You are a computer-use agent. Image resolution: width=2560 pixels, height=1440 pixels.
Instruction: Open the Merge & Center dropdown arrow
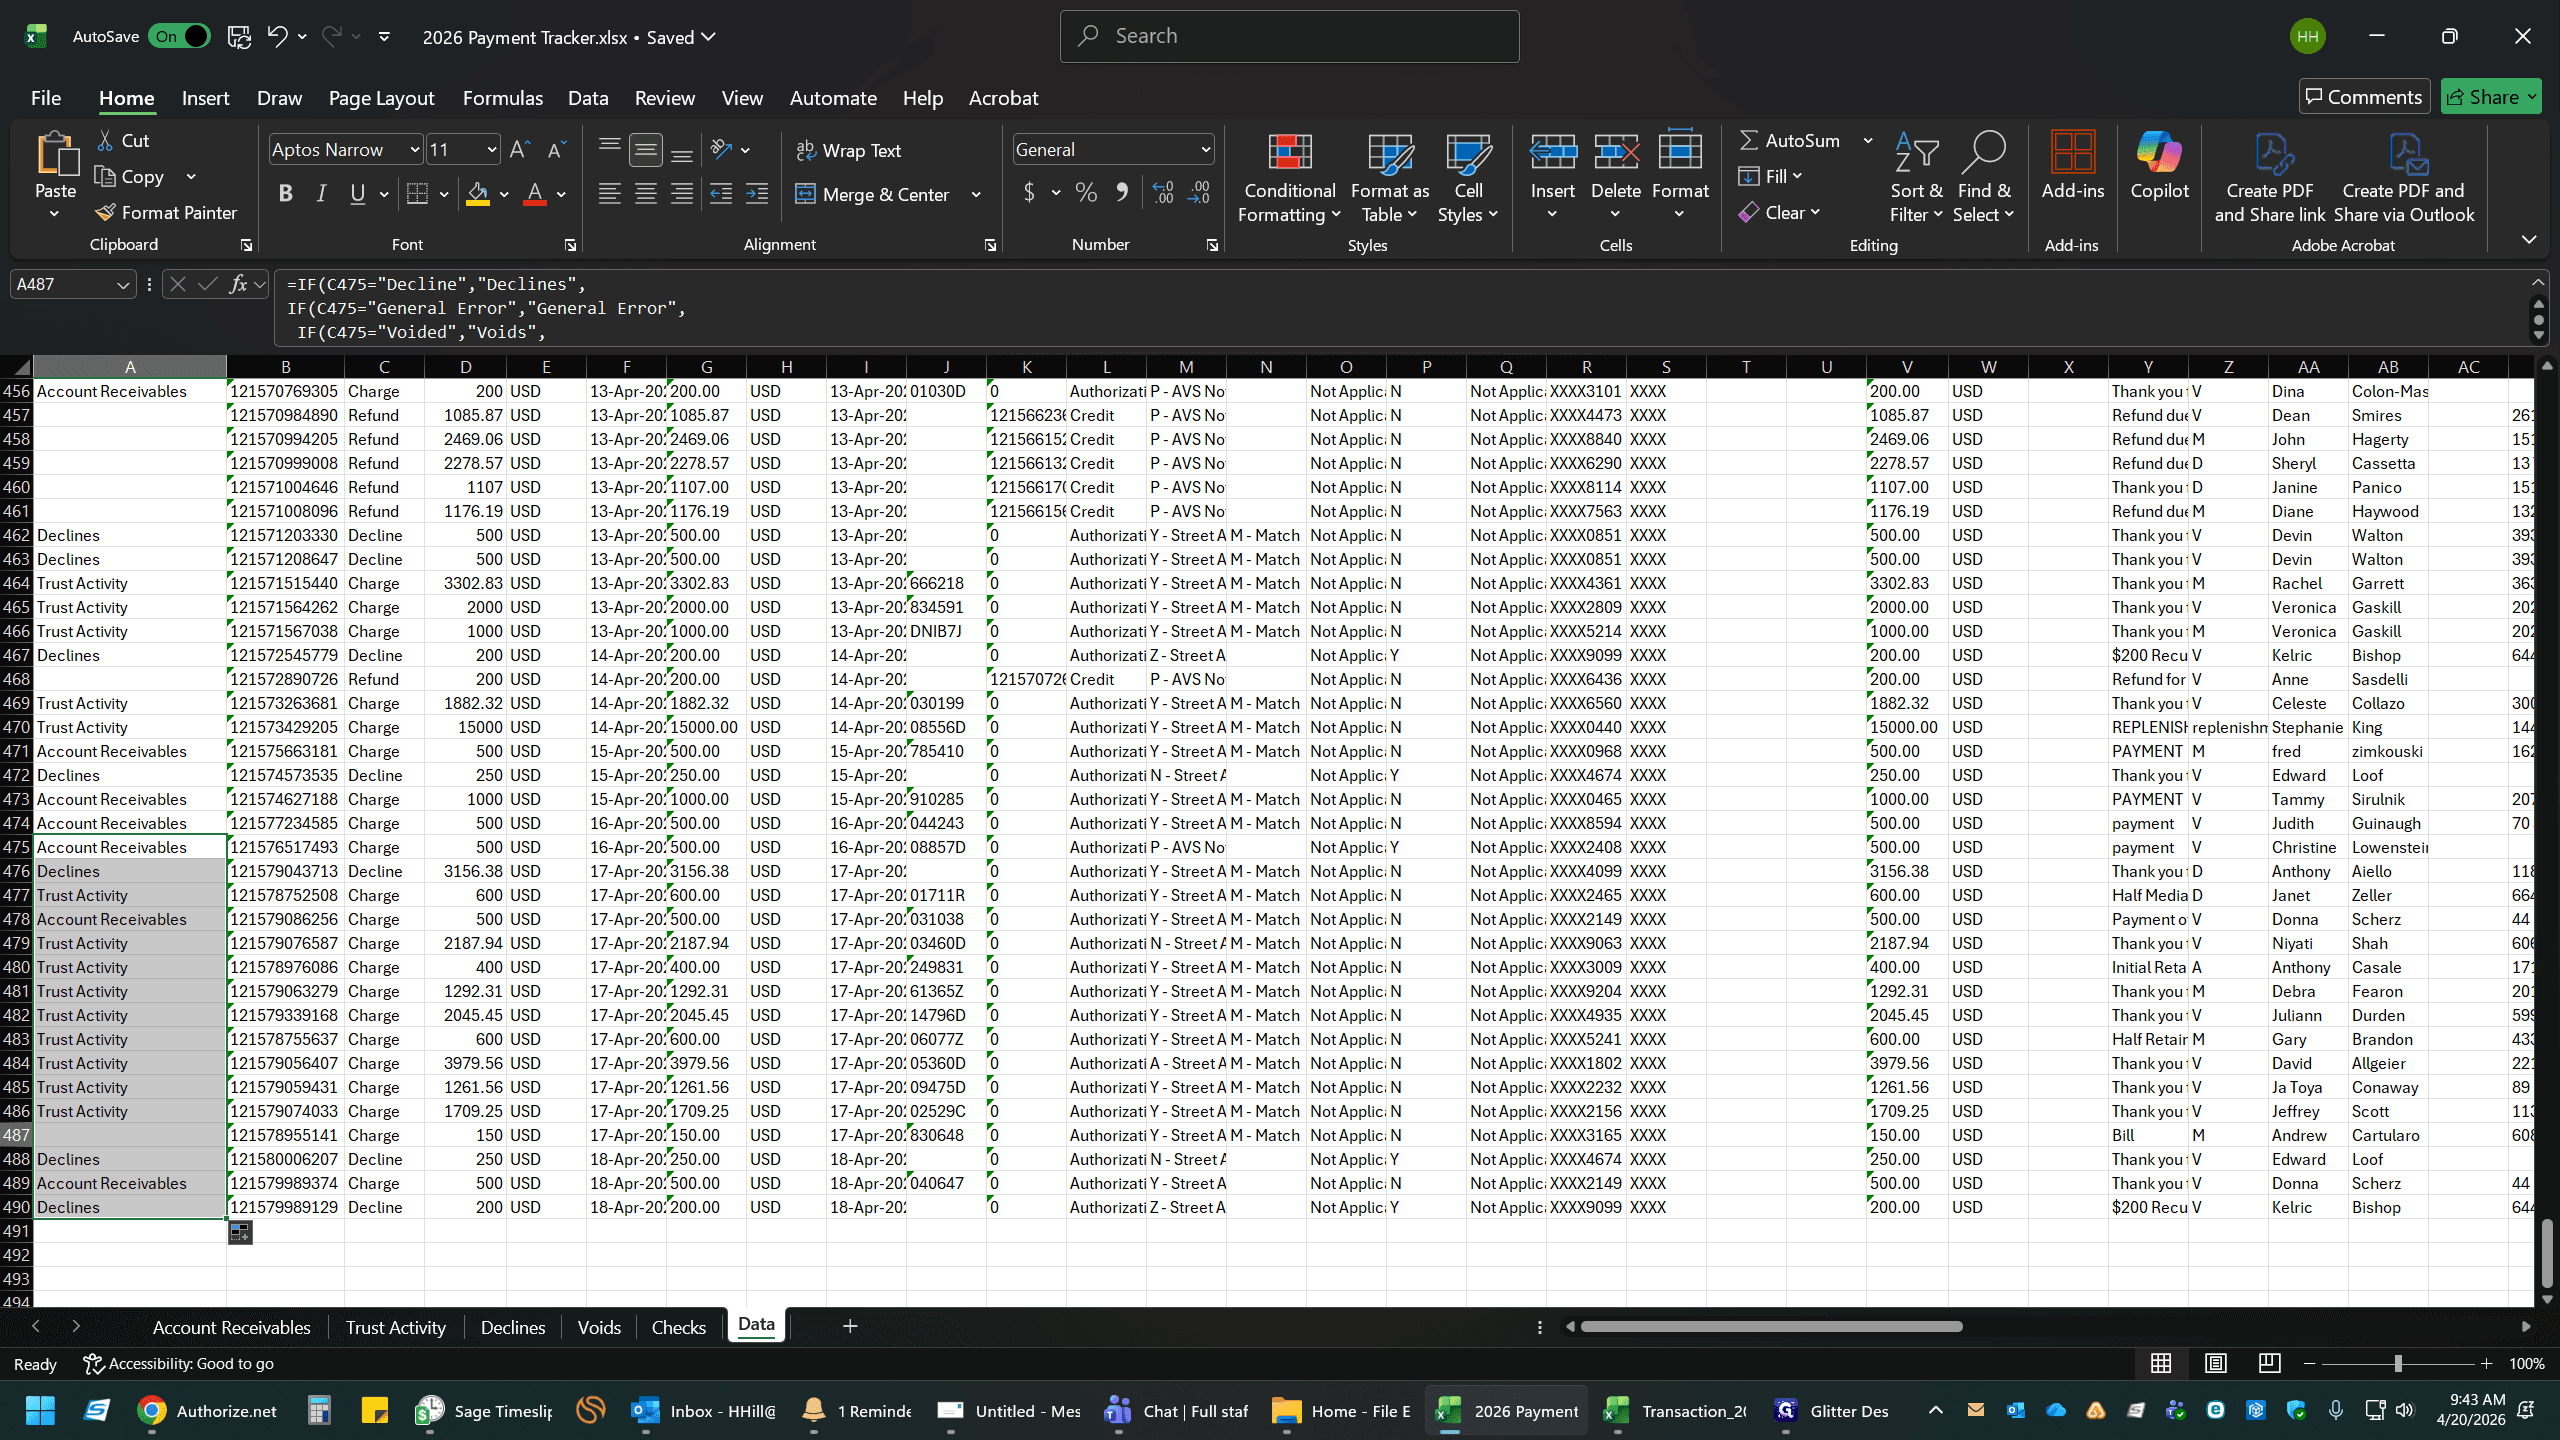coord(976,194)
